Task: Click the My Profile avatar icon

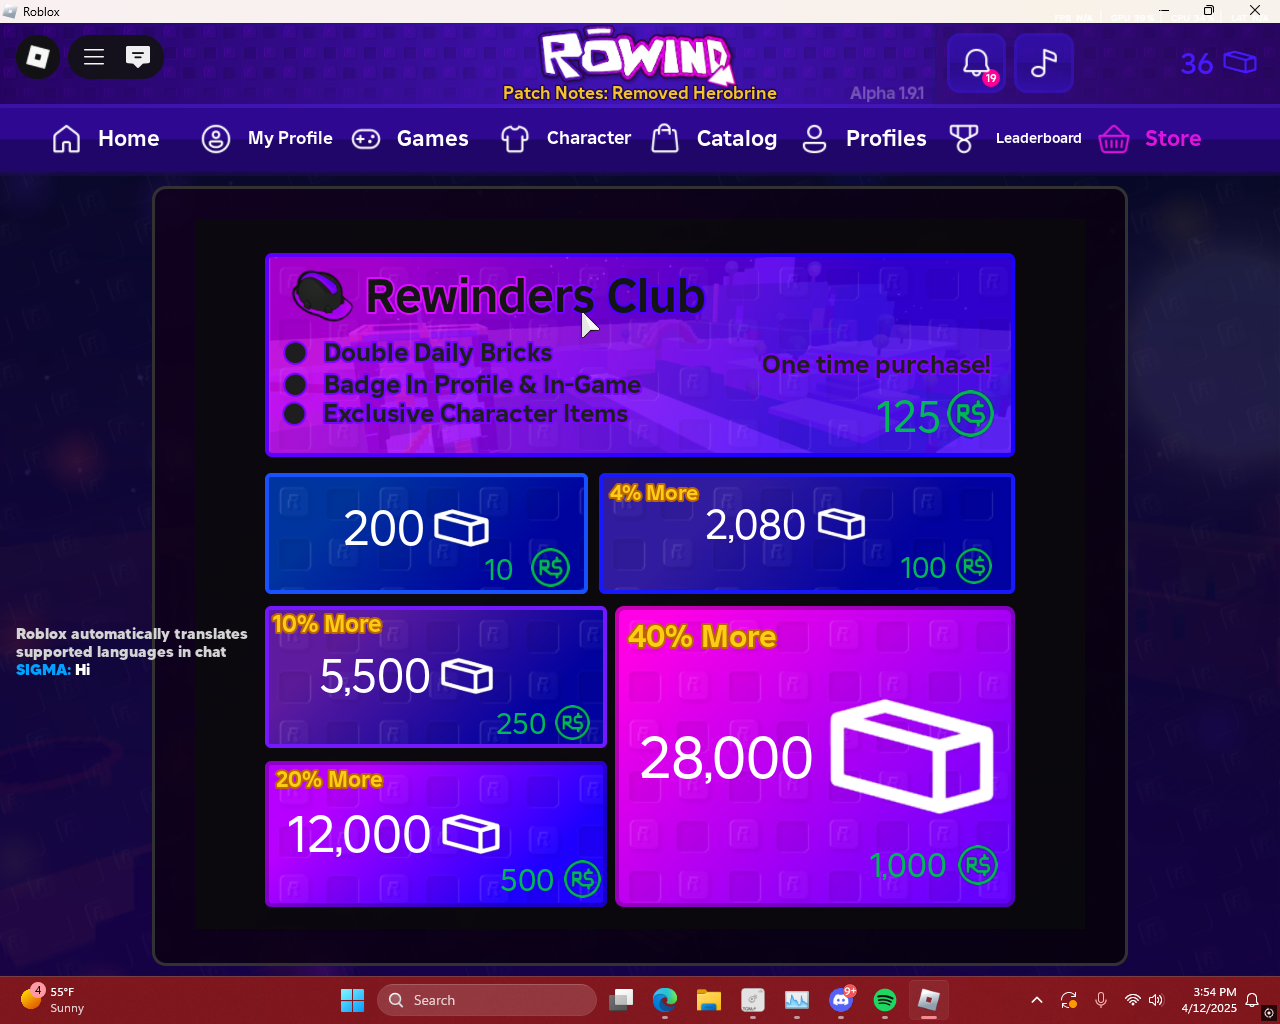Action: (x=216, y=139)
